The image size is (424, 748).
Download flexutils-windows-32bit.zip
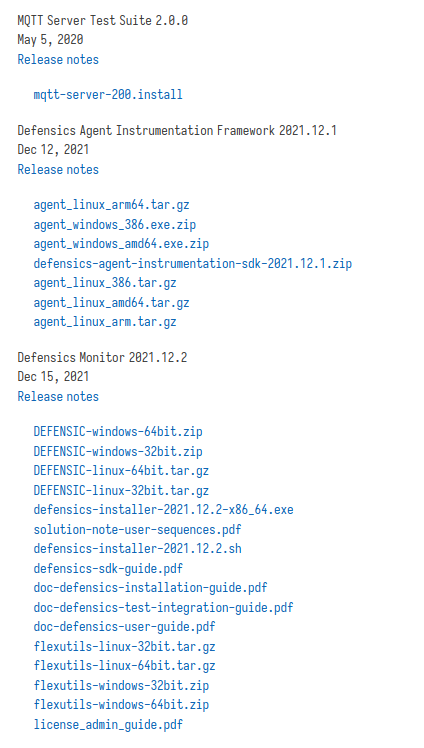pyautogui.click(x=121, y=686)
